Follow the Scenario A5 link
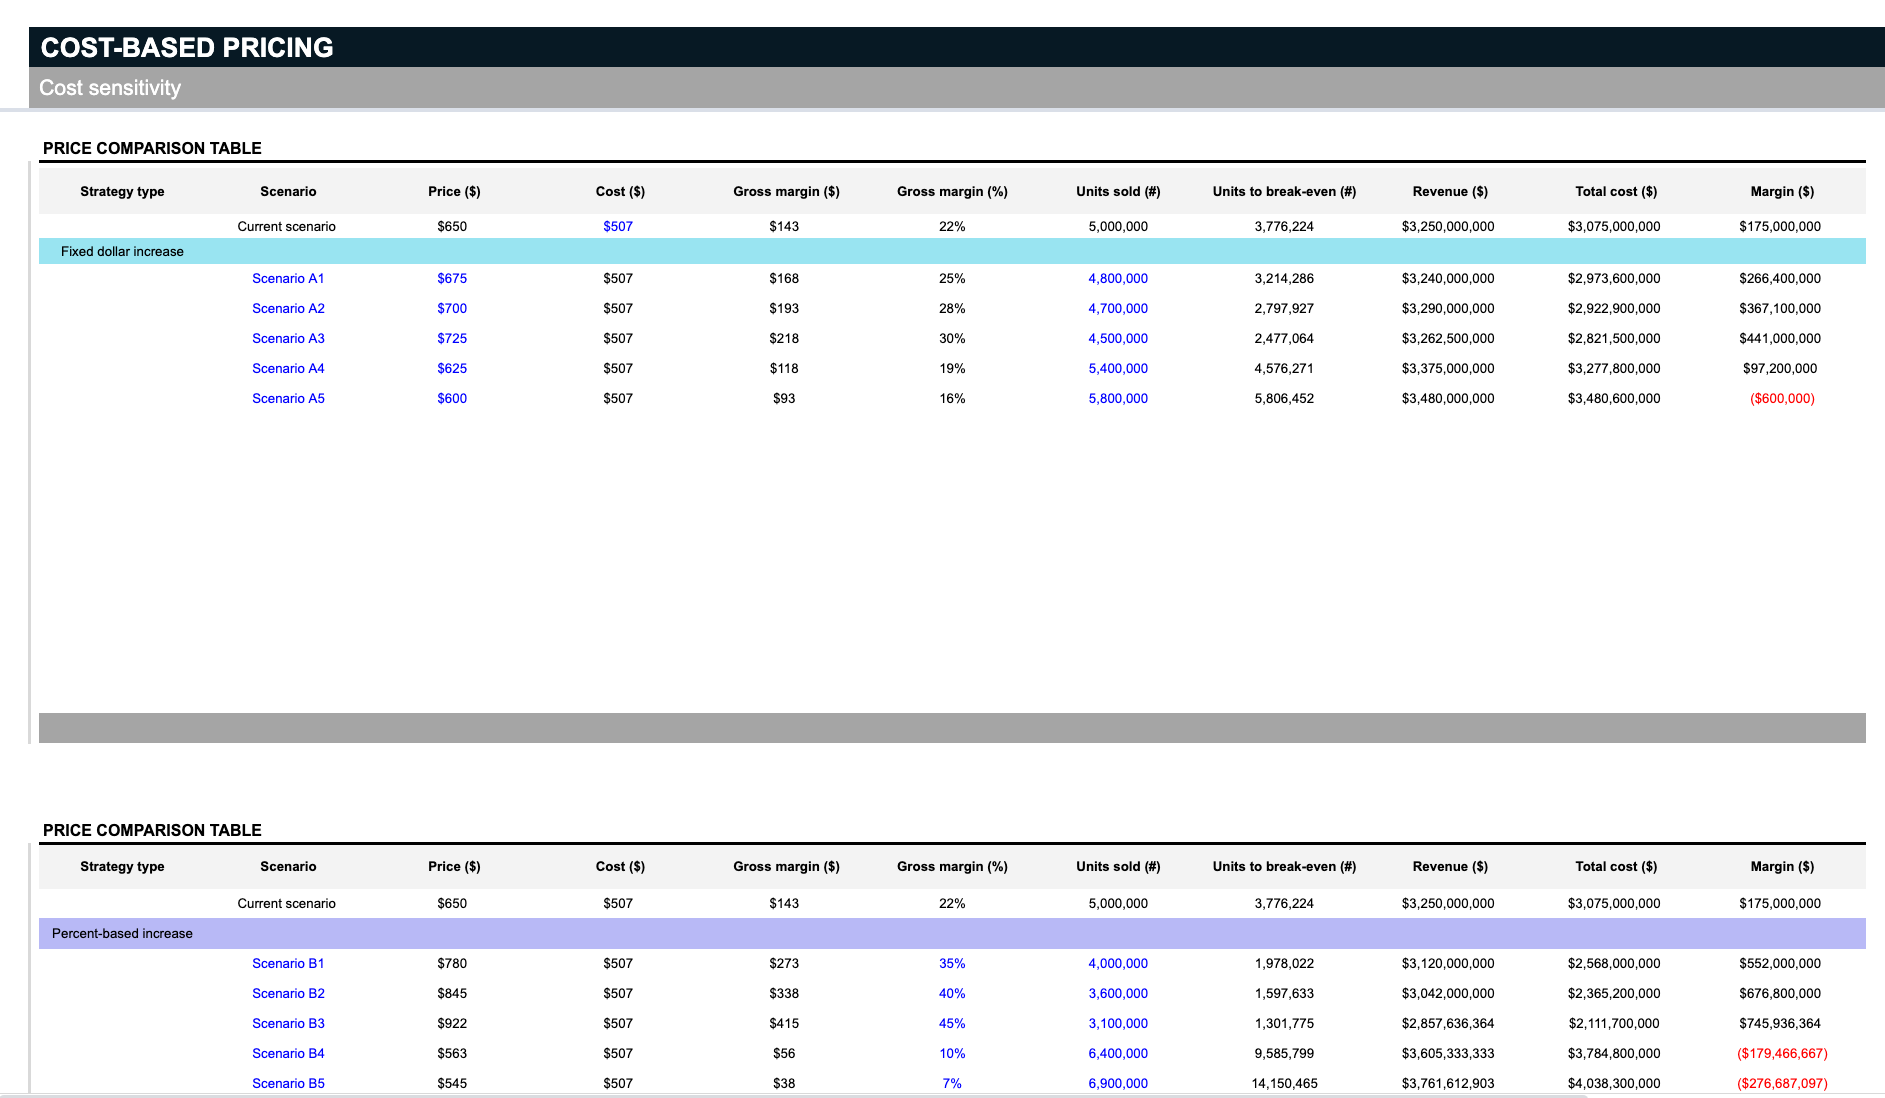 [x=288, y=398]
